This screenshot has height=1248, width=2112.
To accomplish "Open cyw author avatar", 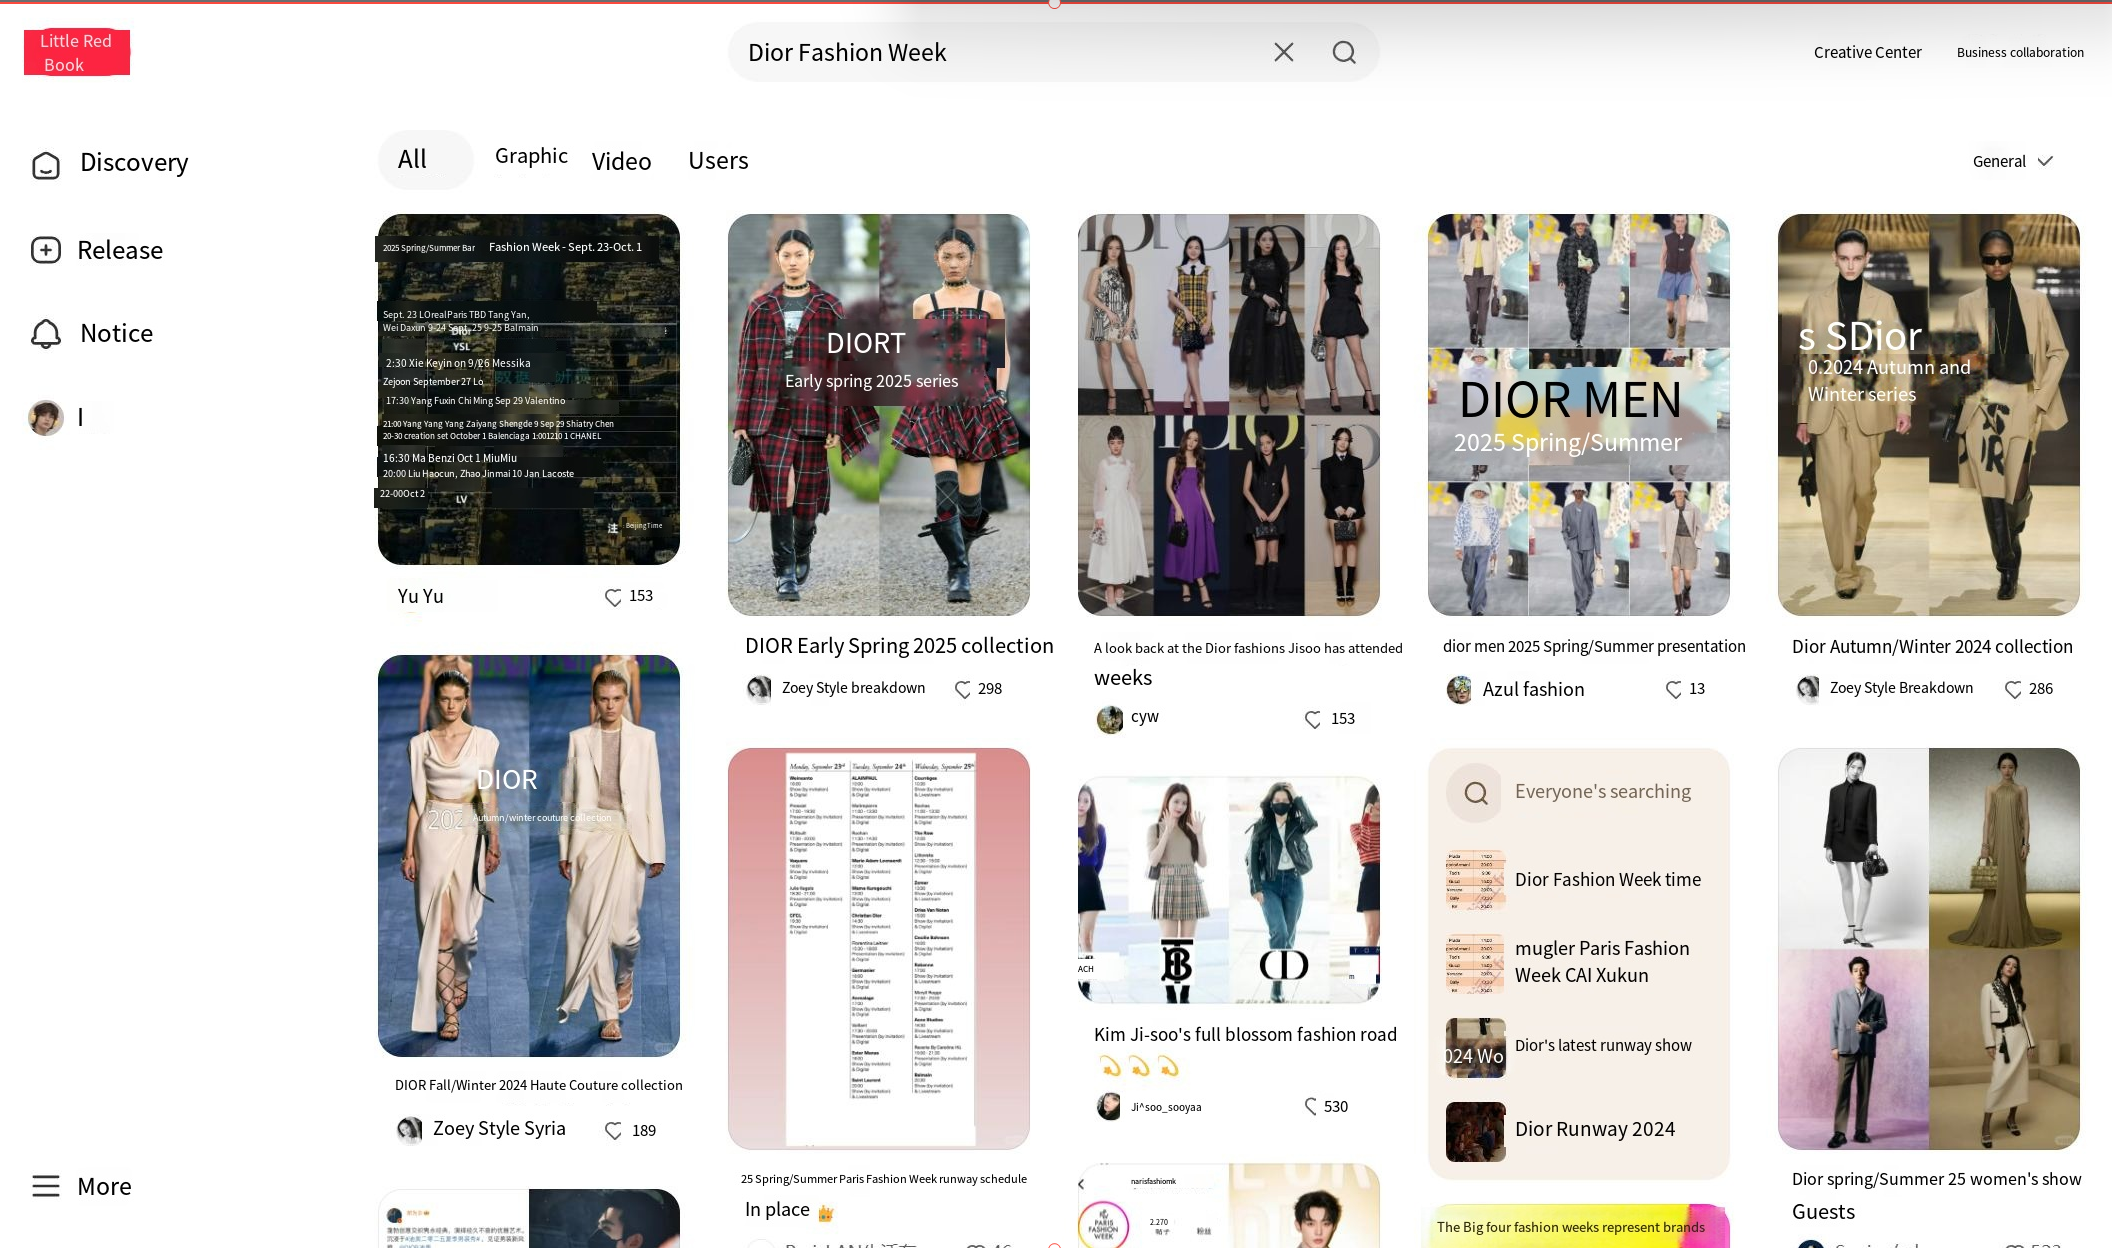I will coord(1109,719).
